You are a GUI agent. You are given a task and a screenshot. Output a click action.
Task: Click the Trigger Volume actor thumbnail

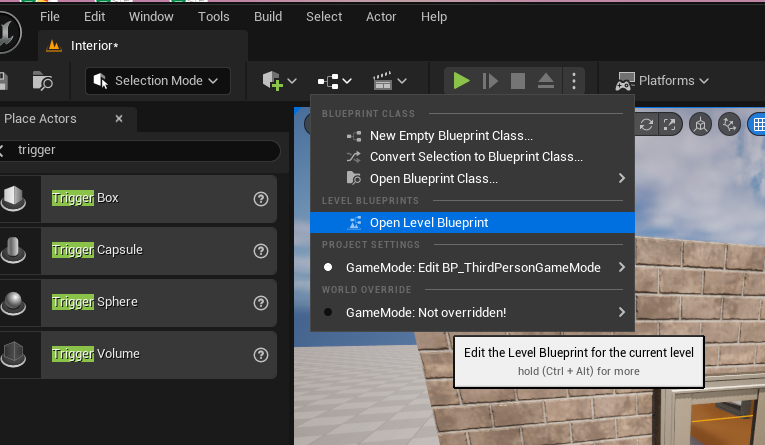pos(14,355)
